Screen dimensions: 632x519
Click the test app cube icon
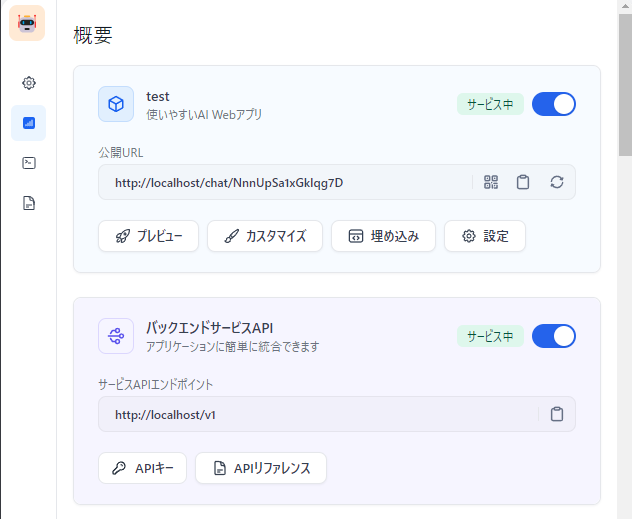click(x=116, y=104)
